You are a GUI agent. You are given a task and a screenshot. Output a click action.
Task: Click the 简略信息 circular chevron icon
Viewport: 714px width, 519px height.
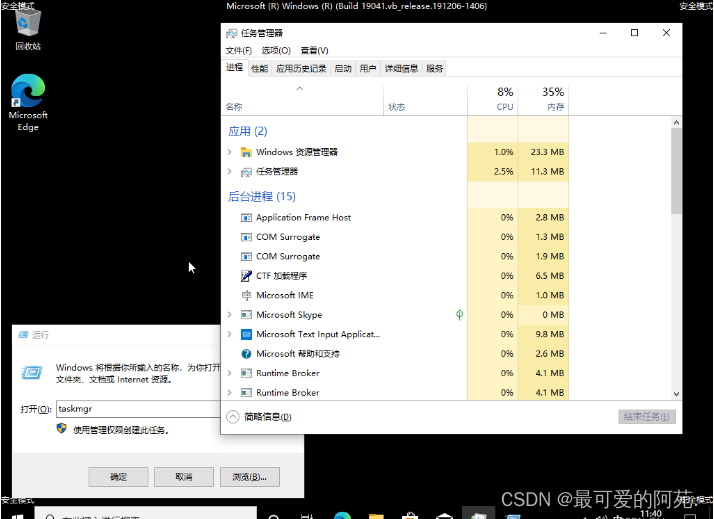(233, 417)
